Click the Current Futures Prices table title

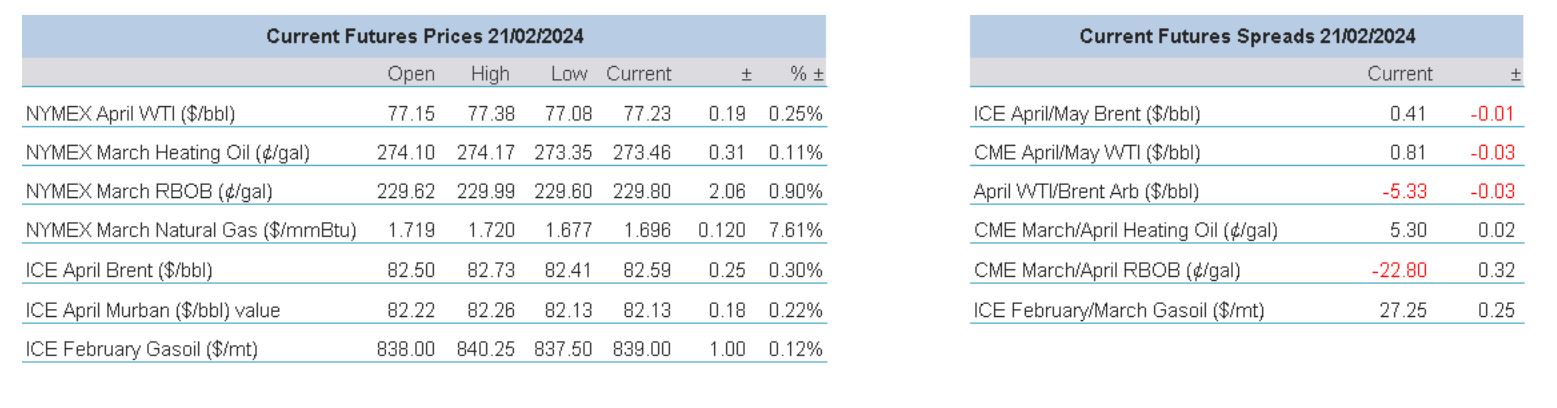425,36
